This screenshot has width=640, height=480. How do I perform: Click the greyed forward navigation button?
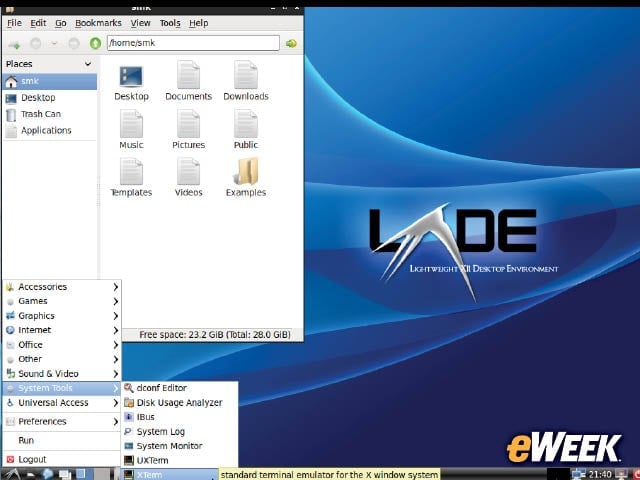pyautogui.click(x=74, y=43)
